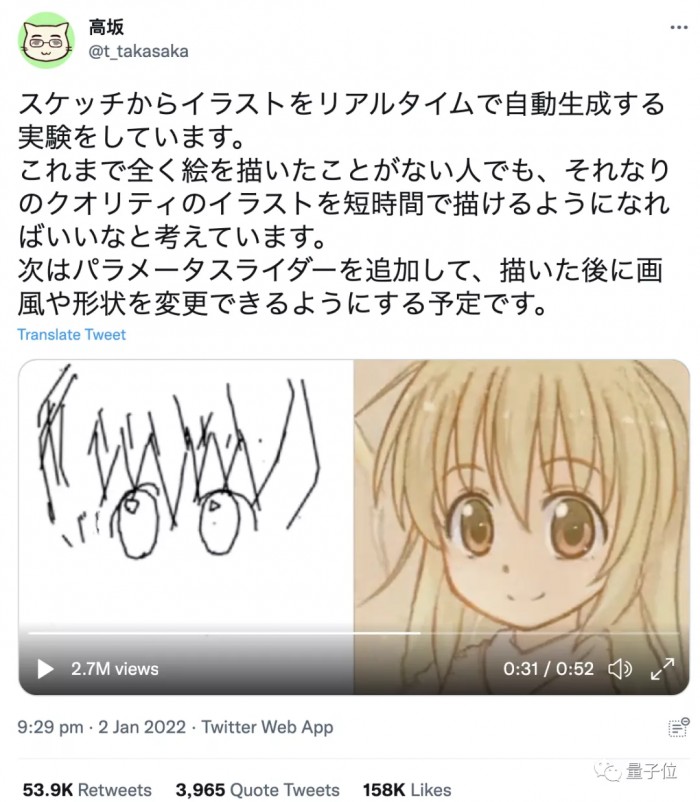Screen dimensions: 700x802
Task: View the 3,965 Quote Tweets
Action: click(x=257, y=790)
